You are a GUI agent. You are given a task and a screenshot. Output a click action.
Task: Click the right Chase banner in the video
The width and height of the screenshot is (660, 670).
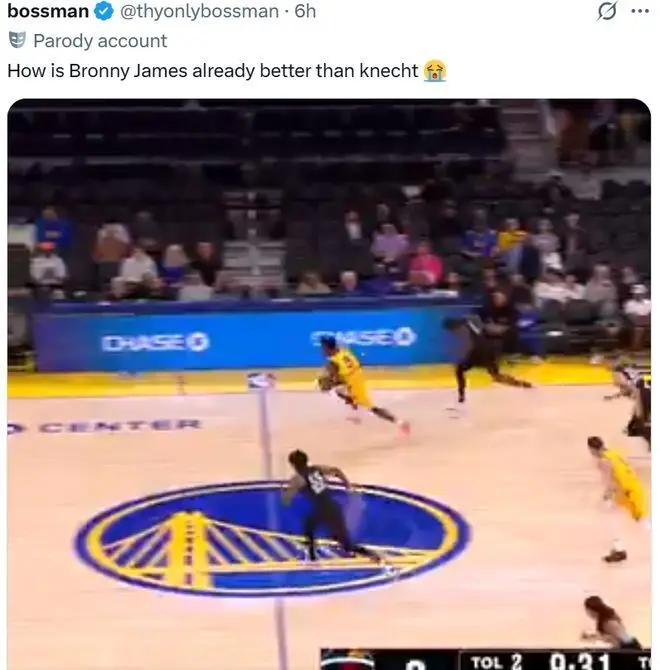coord(363,337)
